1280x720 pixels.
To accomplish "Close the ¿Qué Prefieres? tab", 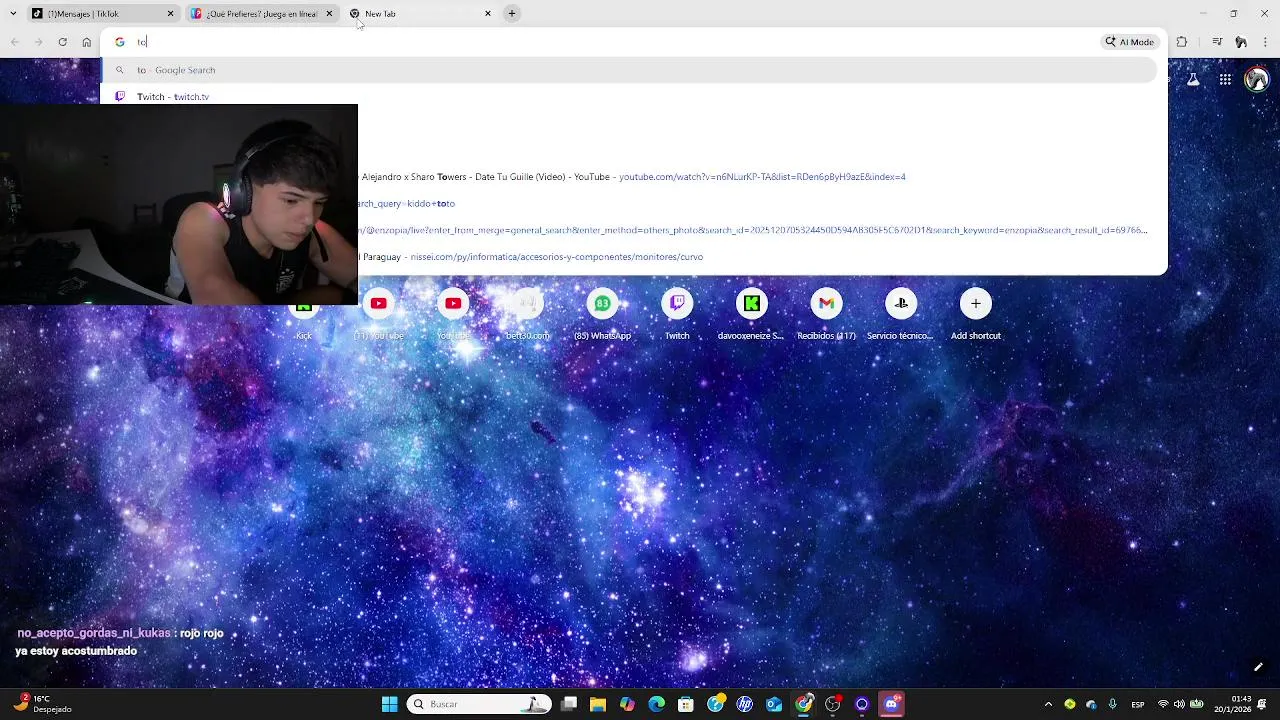I will [x=329, y=14].
